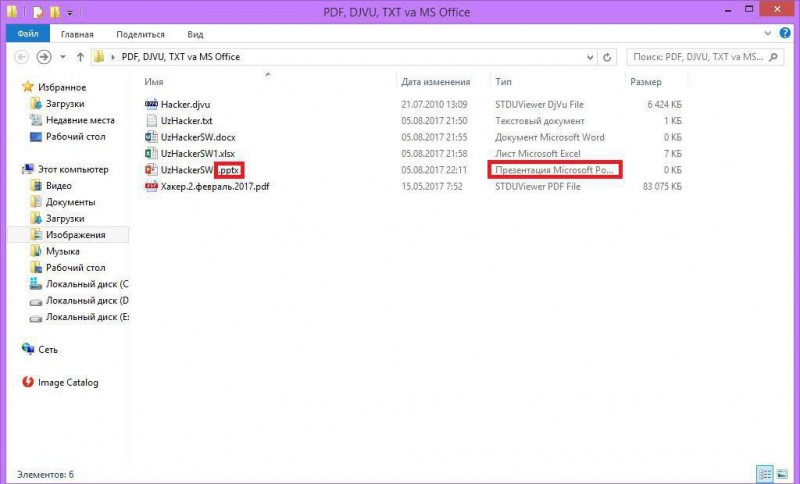Select the UzHackerSW.pptx PowerPoint icon
Image resolution: width=800 pixels, height=484 pixels.
(152, 169)
